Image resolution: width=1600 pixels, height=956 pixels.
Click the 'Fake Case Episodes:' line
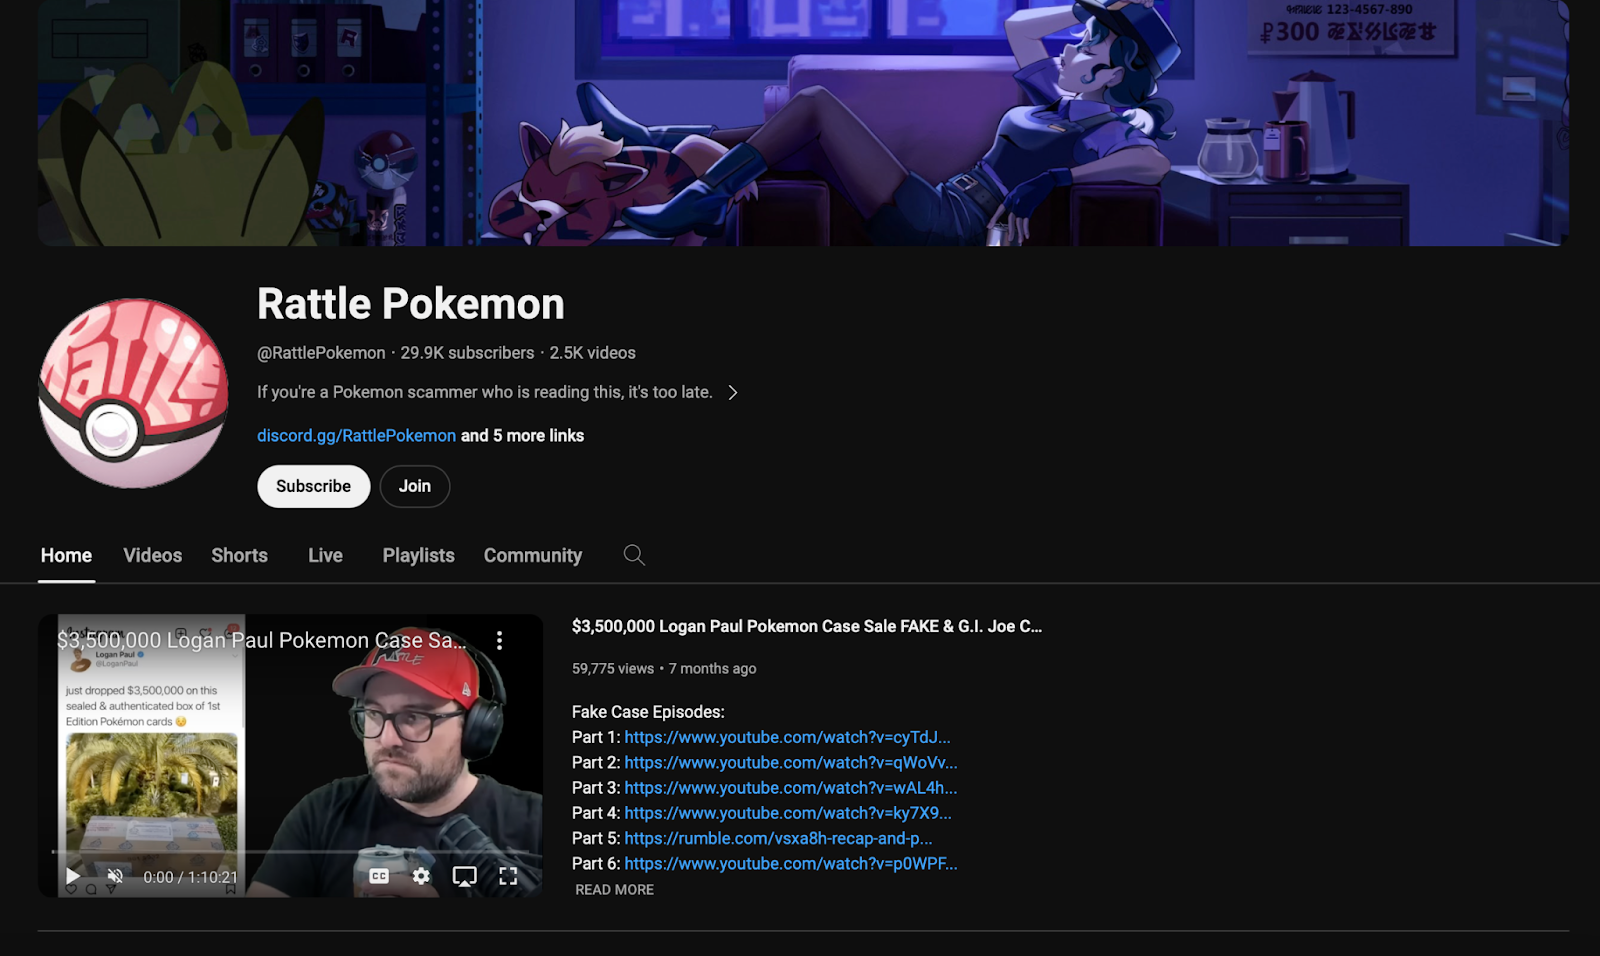648,712
